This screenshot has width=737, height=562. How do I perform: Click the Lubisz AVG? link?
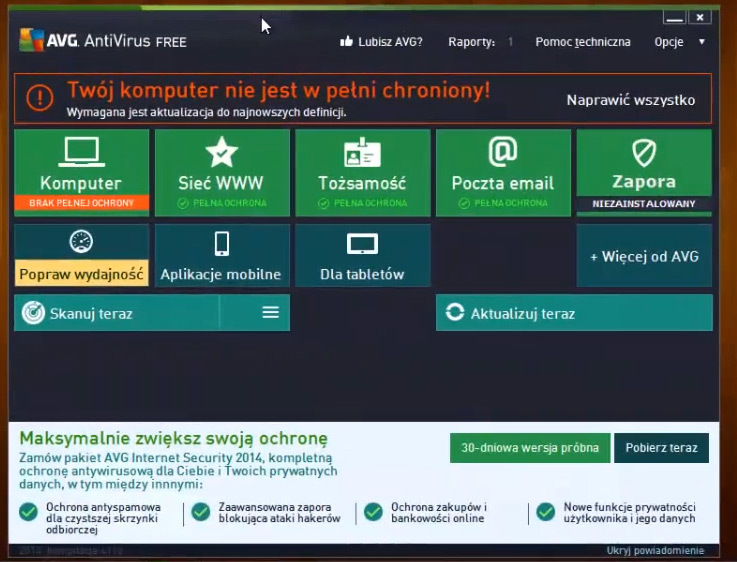[390, 42]
